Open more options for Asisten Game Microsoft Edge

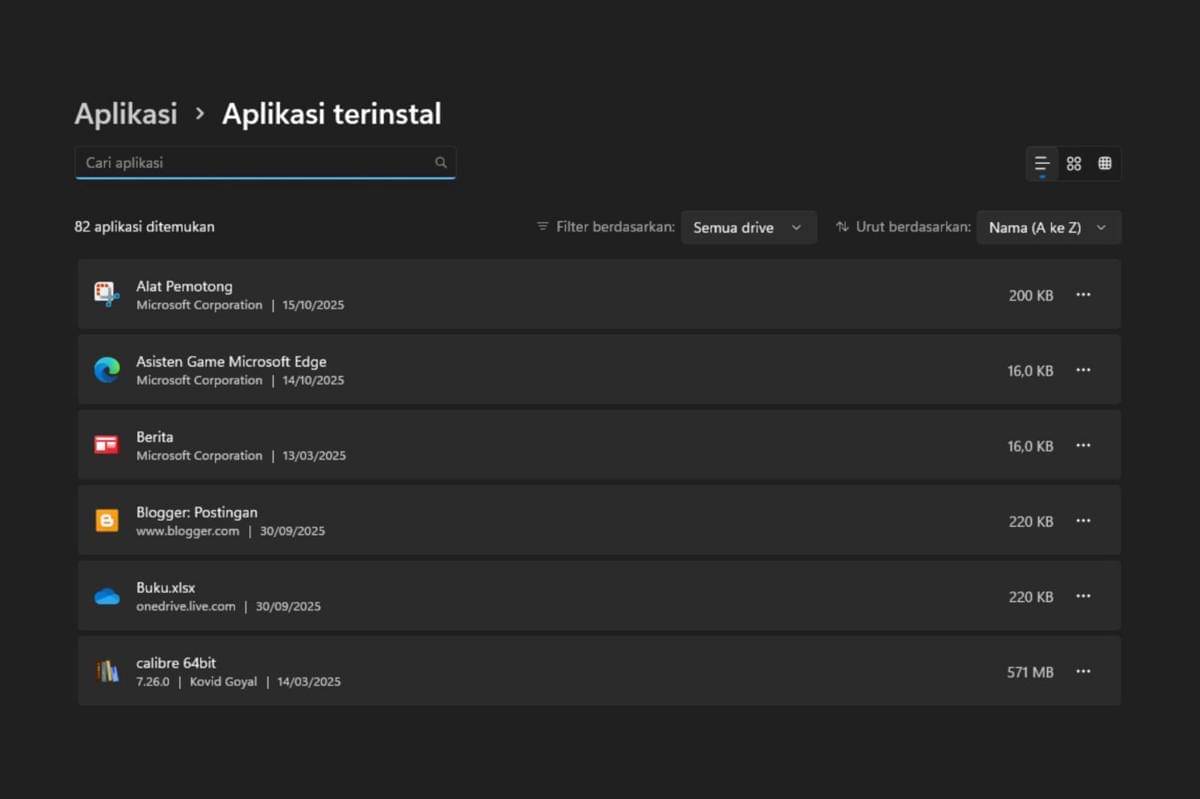click(x=1083, y=370)
